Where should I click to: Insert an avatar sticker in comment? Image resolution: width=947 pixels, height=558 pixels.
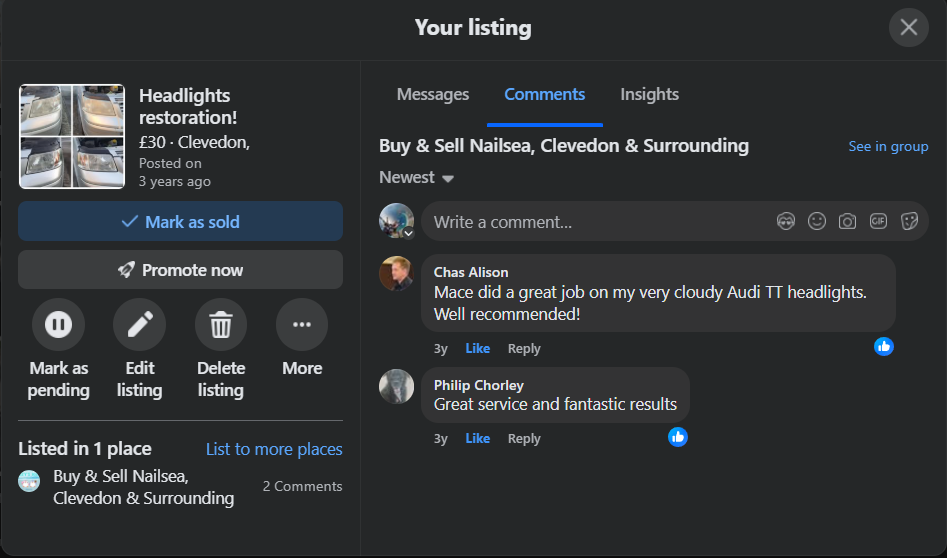coord(786,222)
